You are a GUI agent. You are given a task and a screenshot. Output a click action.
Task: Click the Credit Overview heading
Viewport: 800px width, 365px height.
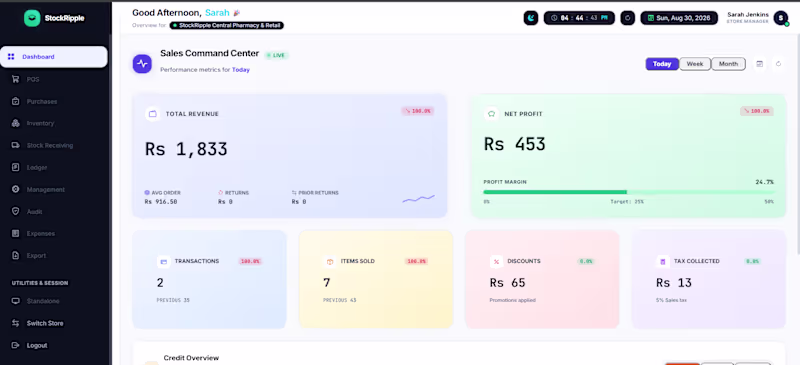pos(191,358)
